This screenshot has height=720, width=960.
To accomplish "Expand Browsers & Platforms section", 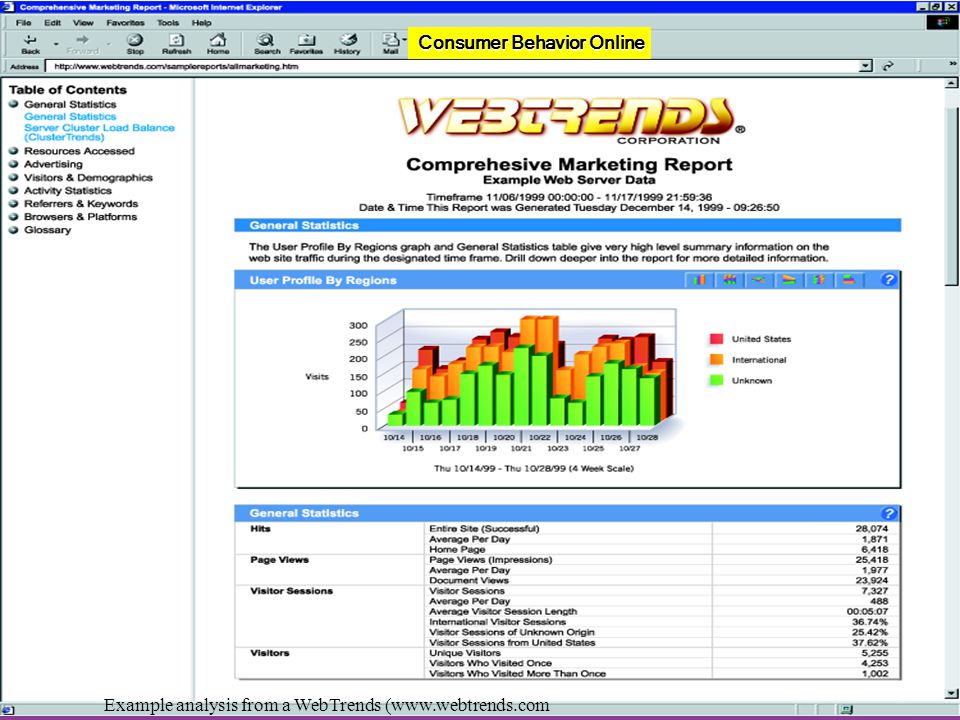I will [x=80, y=217].
